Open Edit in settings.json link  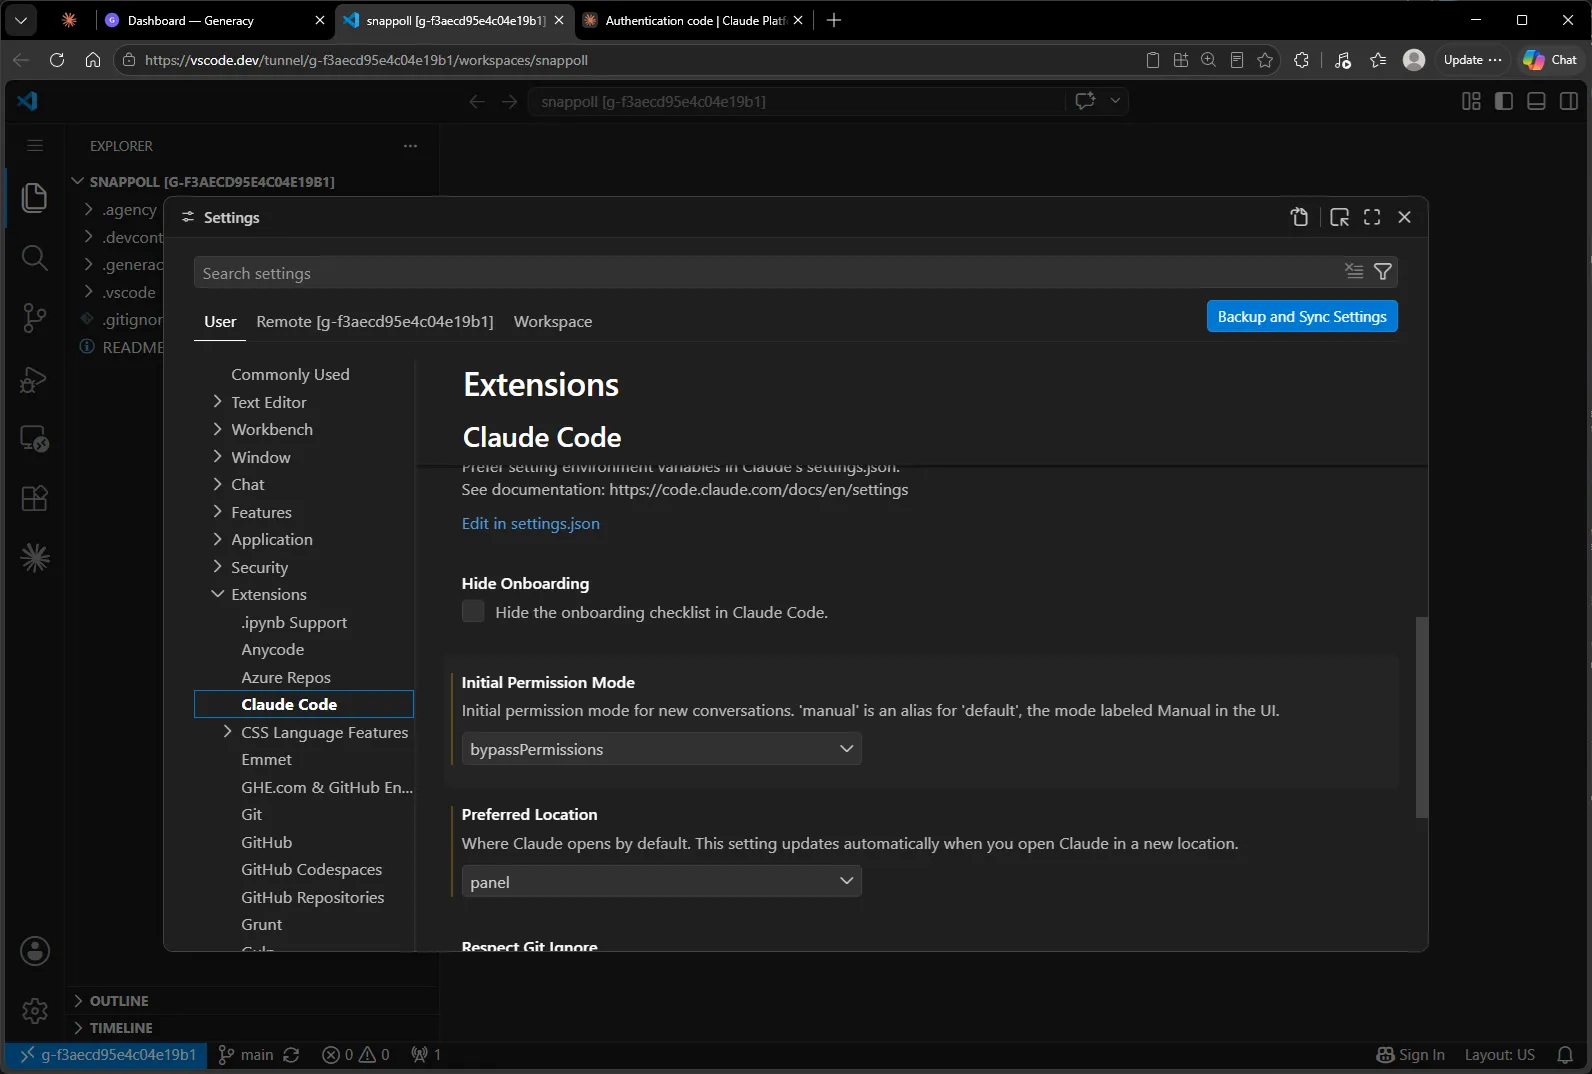tap(531, 523)
